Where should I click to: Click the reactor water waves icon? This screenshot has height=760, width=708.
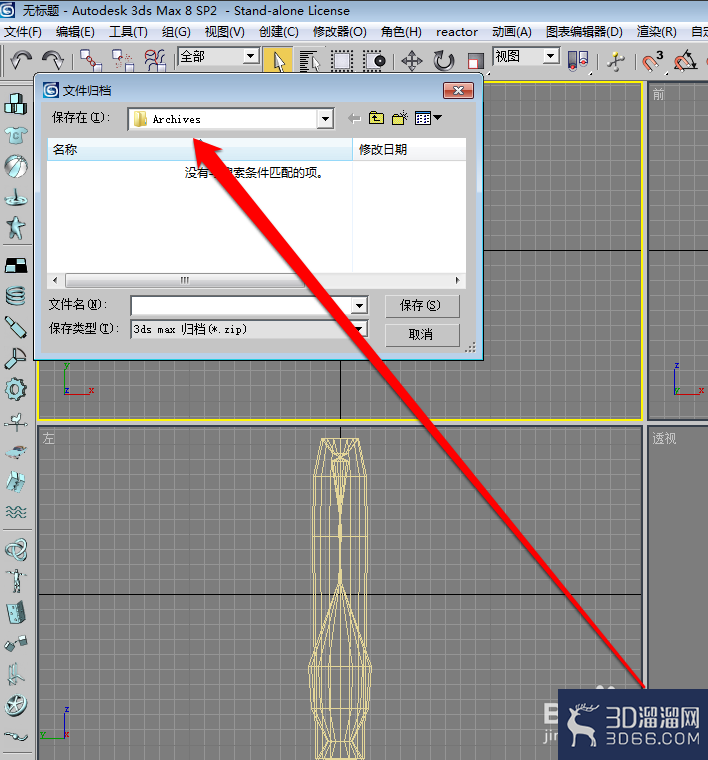16,512
